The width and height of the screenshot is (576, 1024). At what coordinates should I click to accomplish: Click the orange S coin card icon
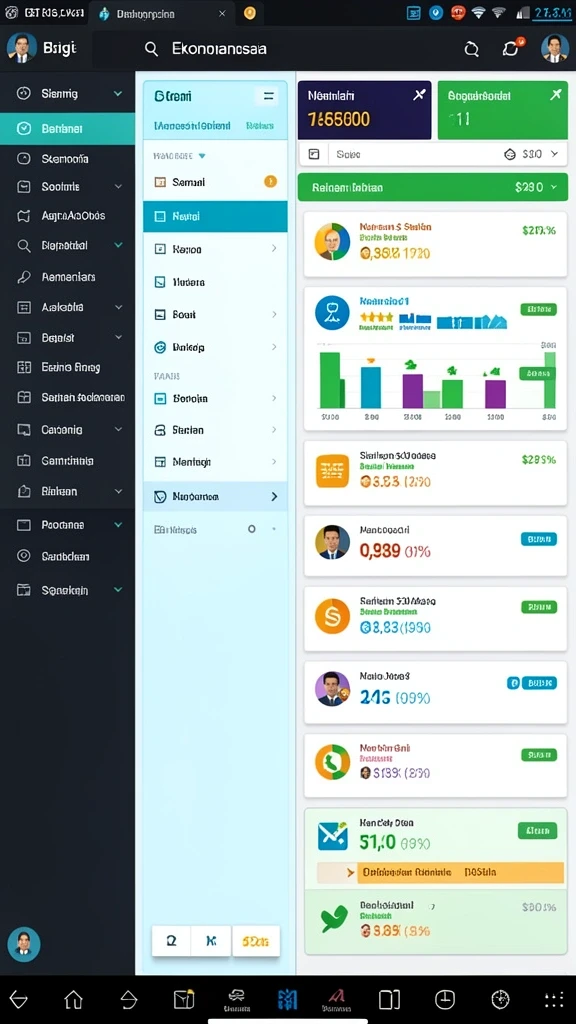332,616
